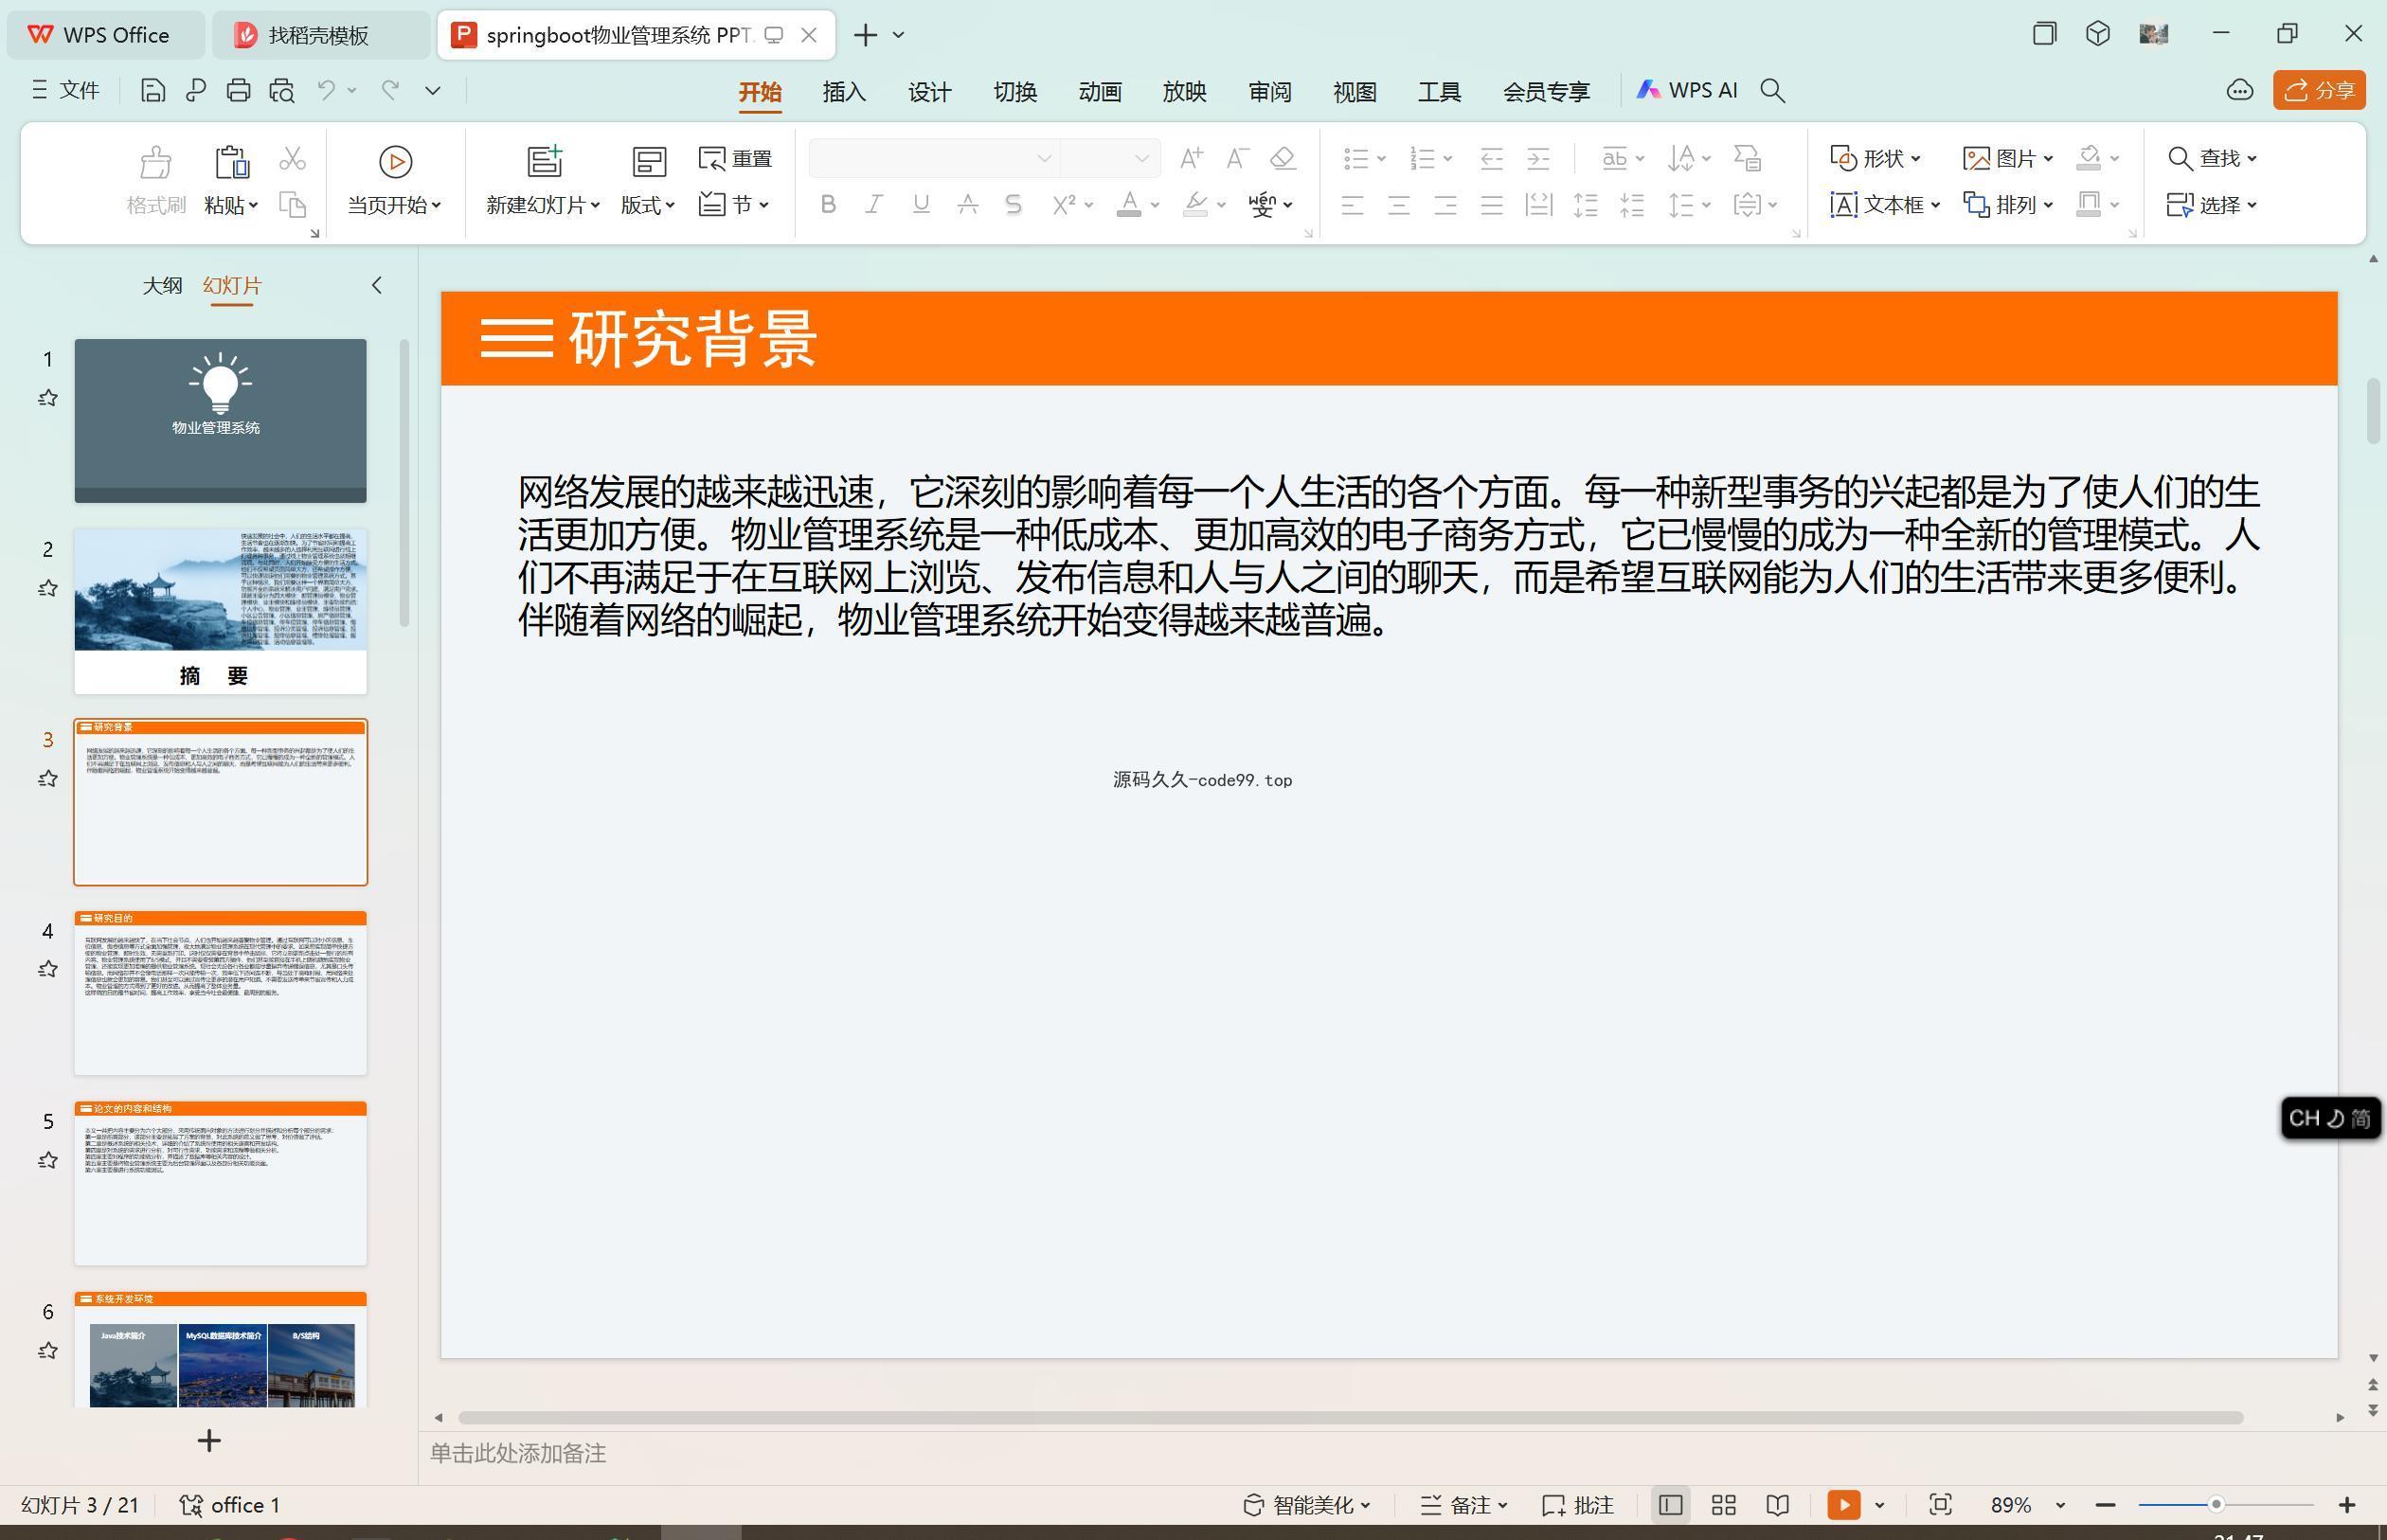
Task: Click Comments (批注) in status bar
Action: point(1578,1505)
